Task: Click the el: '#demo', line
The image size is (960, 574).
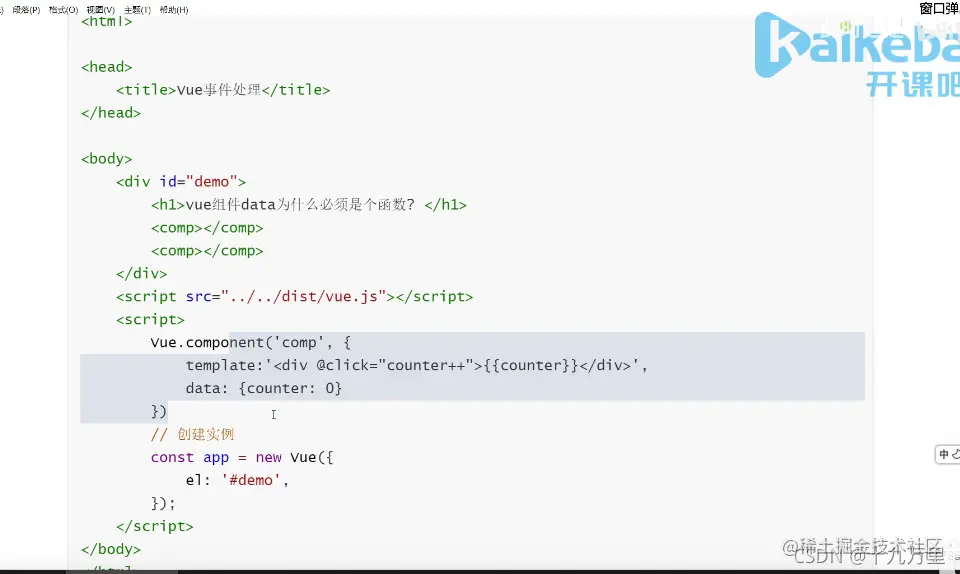Action: pyautogui.click(x=237, y=480)
